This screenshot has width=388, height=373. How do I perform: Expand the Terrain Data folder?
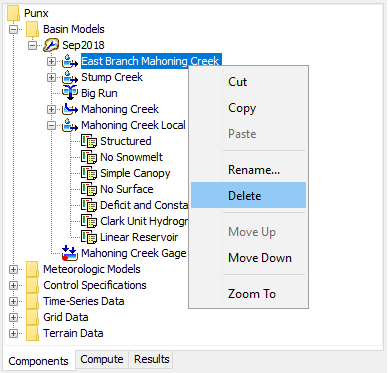click(x=13, y=333)
